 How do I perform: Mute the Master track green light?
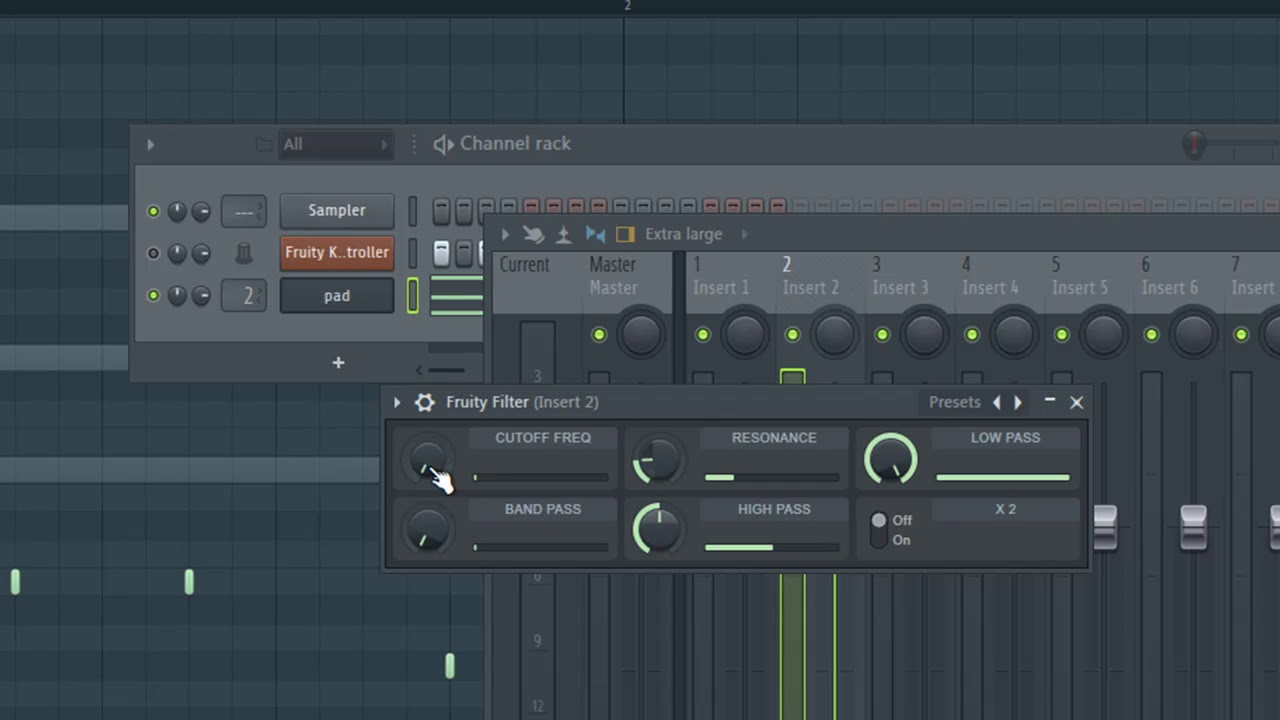tap(599, 335)
